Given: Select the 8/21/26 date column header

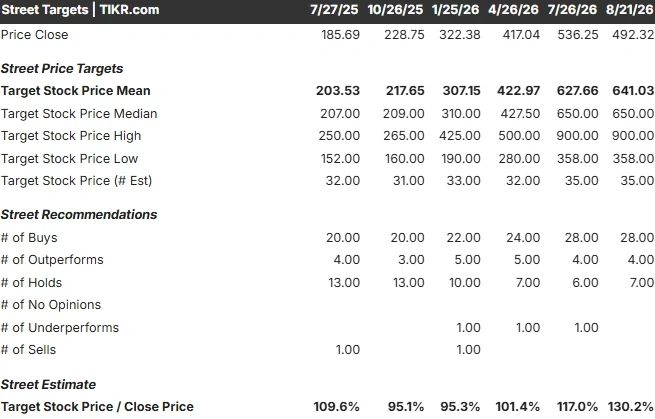Looking at the screenshot, I should pyautogui.click(x=630, y=10).
